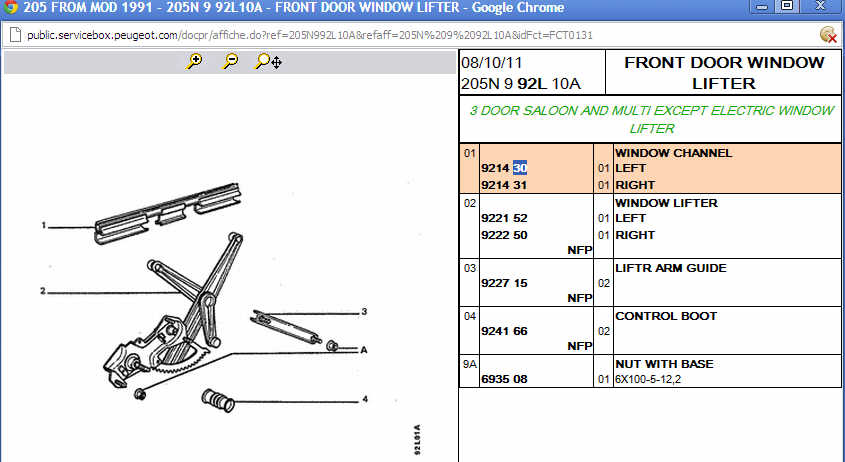Select part number 6935 08
The width and height of the screenshot is (845, 462).
[504, 379]
